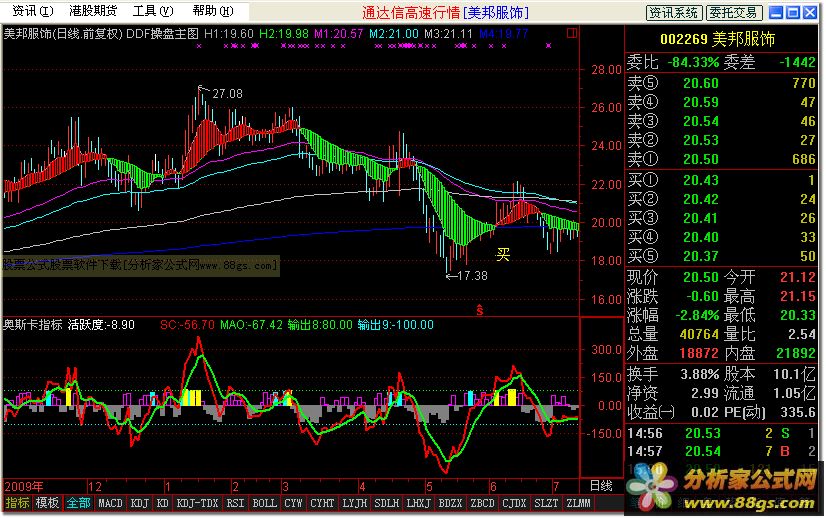Viewport: 826px width, 518px height.
Task: Switch to the ZBCD indicator
Action: (x=483, y=503)
